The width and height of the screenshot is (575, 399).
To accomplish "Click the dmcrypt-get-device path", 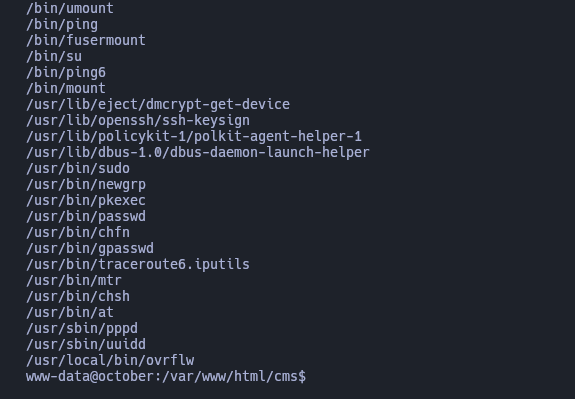I will coord(158,105).
